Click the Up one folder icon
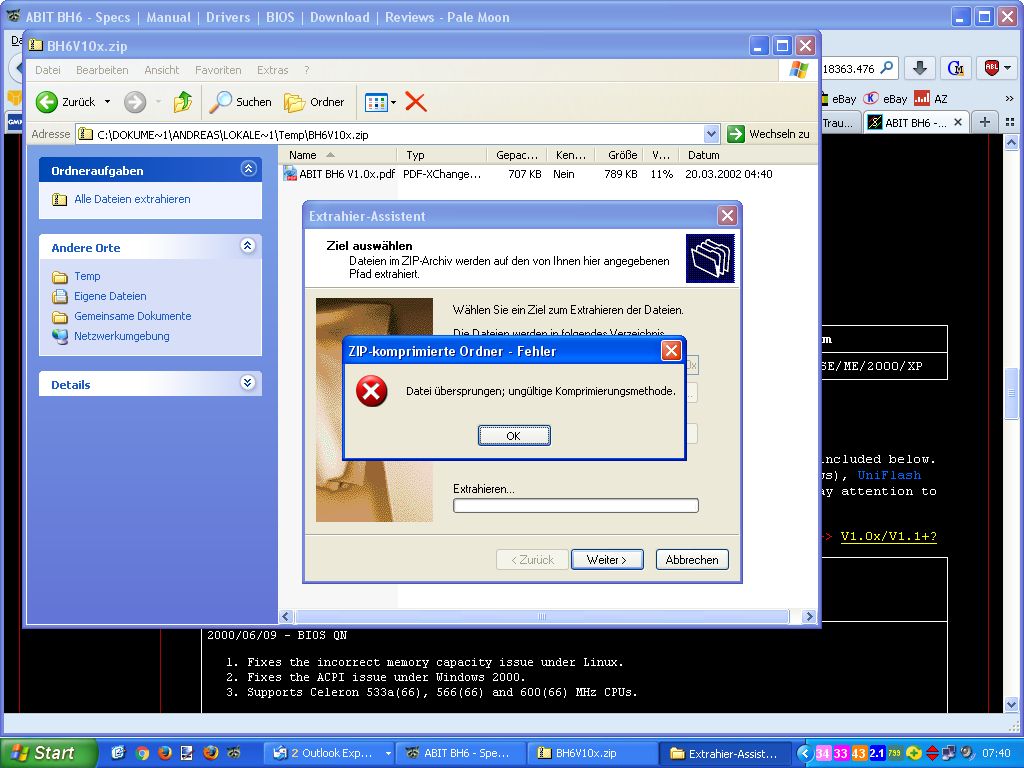The width and height of the screenshot is (1024, 768). [183, 102]
